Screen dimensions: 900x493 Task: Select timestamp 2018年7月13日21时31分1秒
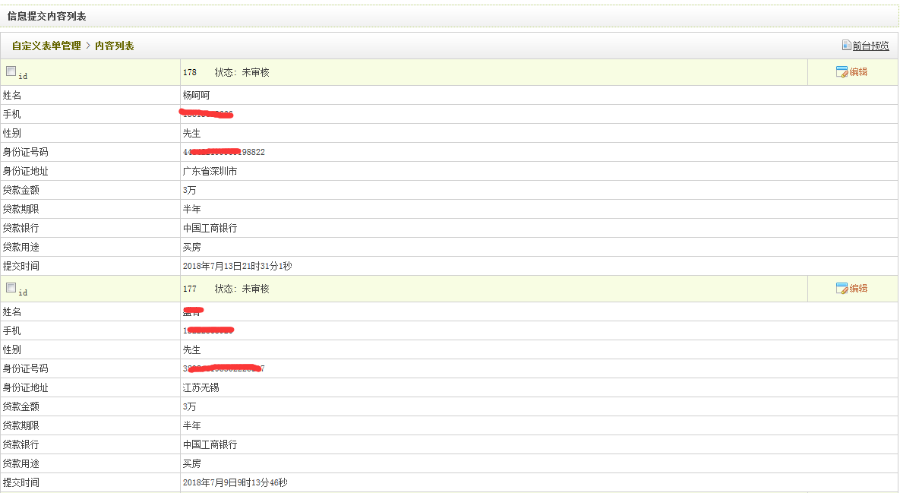(237, 266)
